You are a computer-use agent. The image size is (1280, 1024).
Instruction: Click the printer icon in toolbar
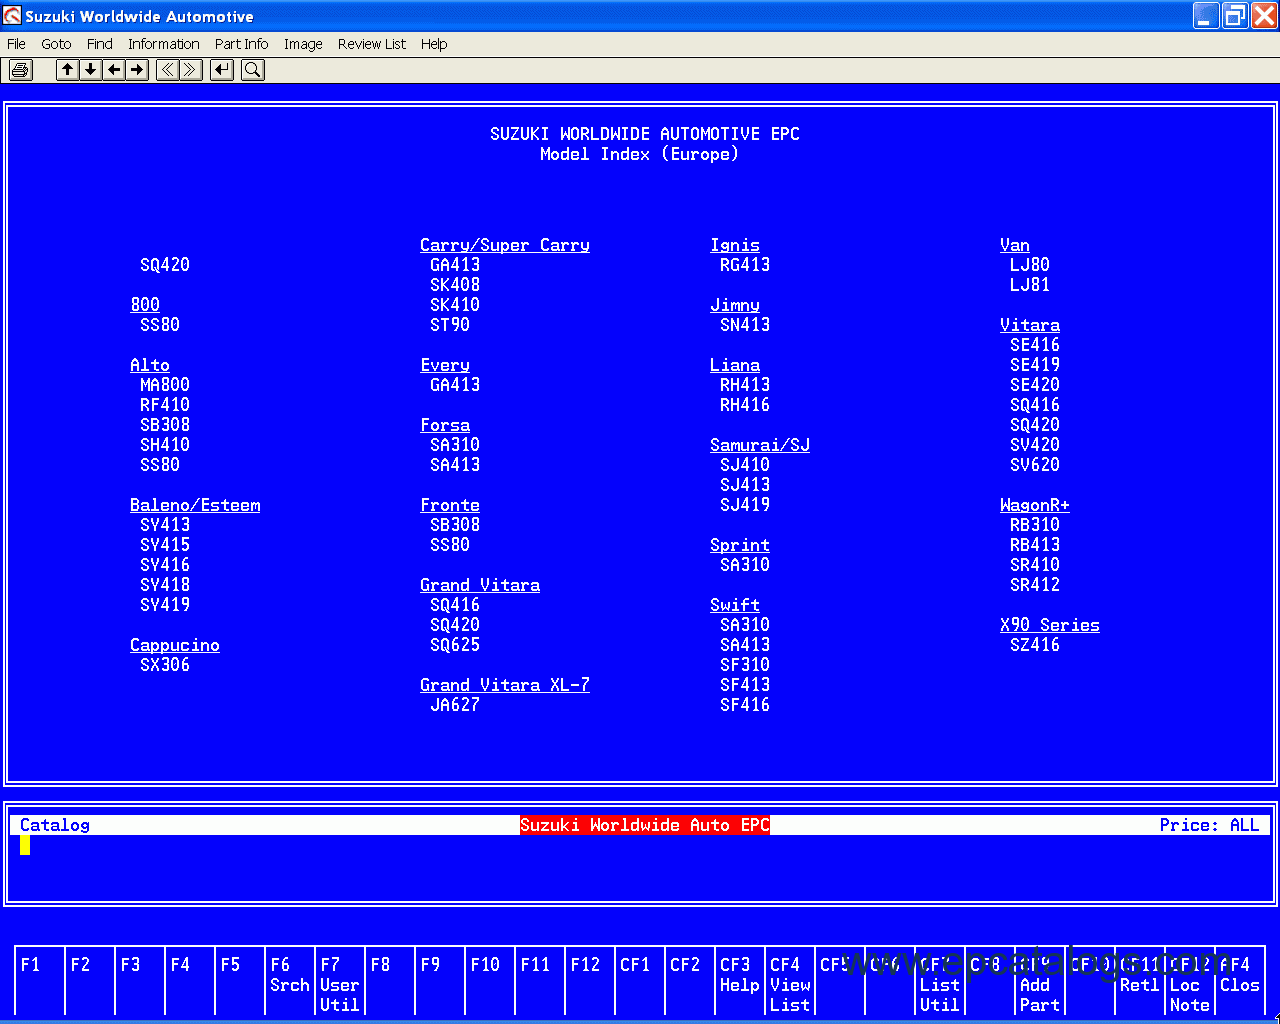20,69
